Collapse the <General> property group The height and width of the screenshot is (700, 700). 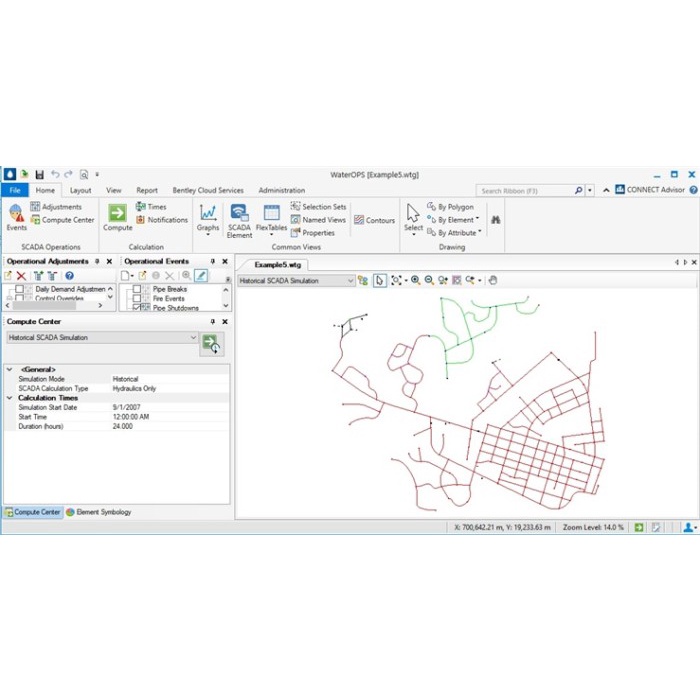[9, 369]
